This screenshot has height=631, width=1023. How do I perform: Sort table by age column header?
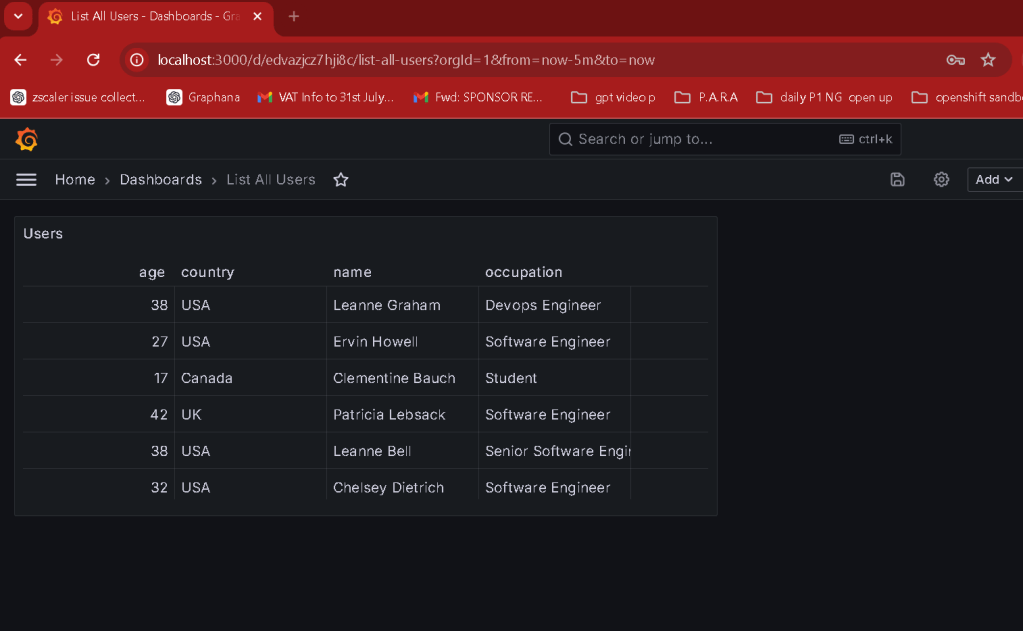click(x=151, y=272)
